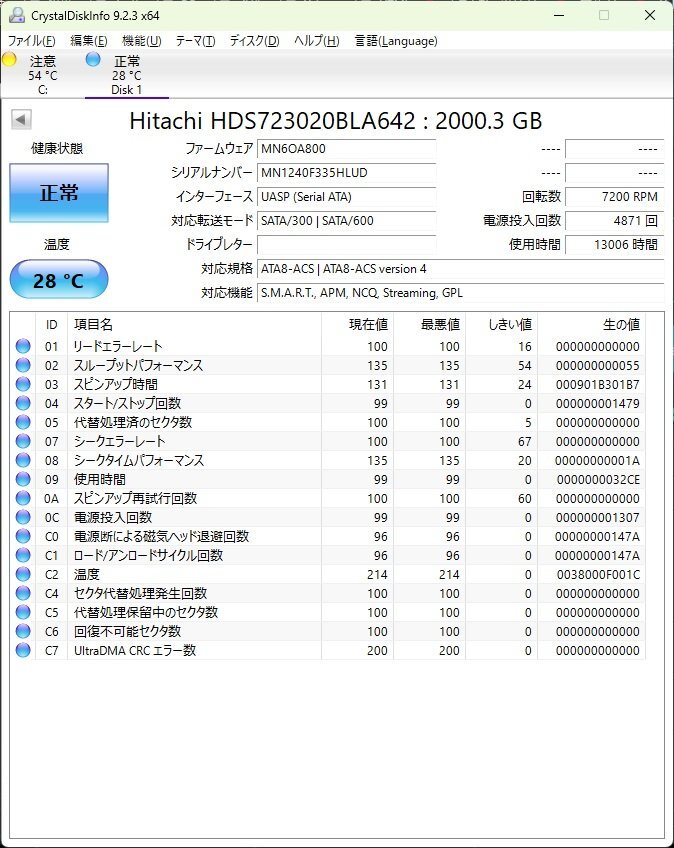
Task: Click raw value 000000001307 of 電源投入回数
Action: click(x=598, y=518)
